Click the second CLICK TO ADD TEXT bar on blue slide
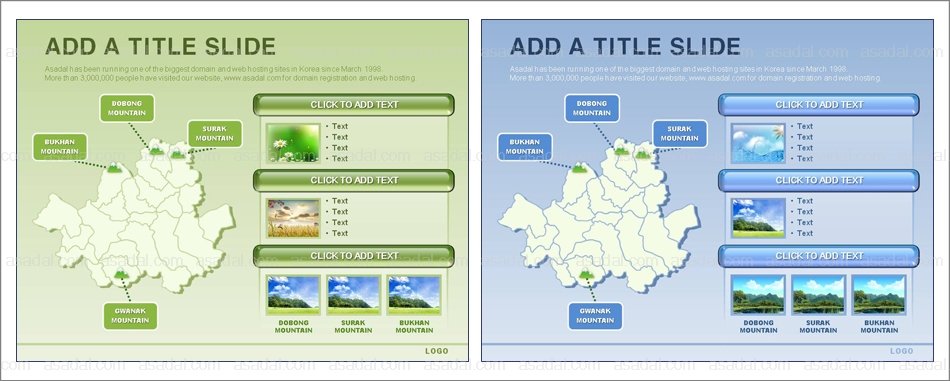The image size is (950, 381). click(x=819, y=181)
